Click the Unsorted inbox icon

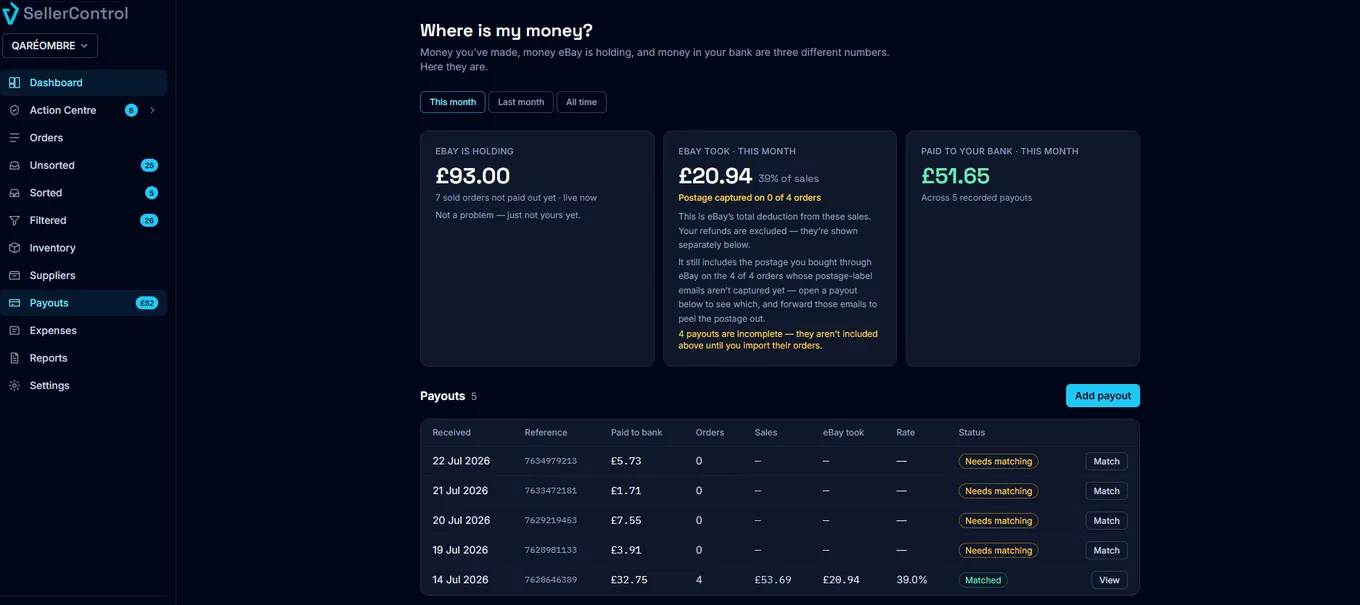click(14, 165)
